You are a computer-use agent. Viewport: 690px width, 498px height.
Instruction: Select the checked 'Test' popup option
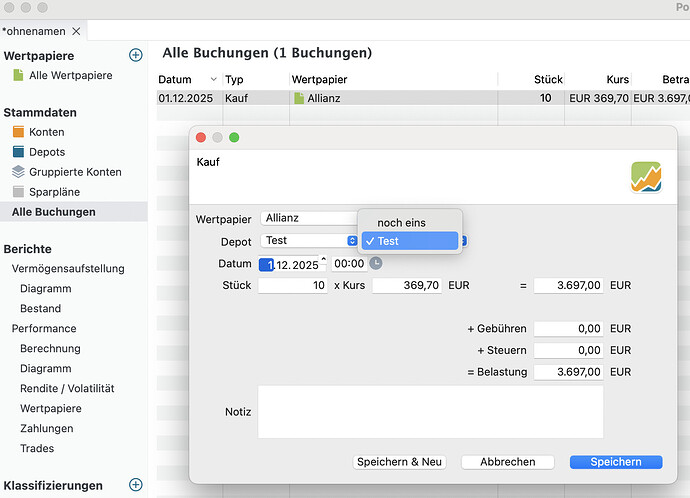point(410,241)
